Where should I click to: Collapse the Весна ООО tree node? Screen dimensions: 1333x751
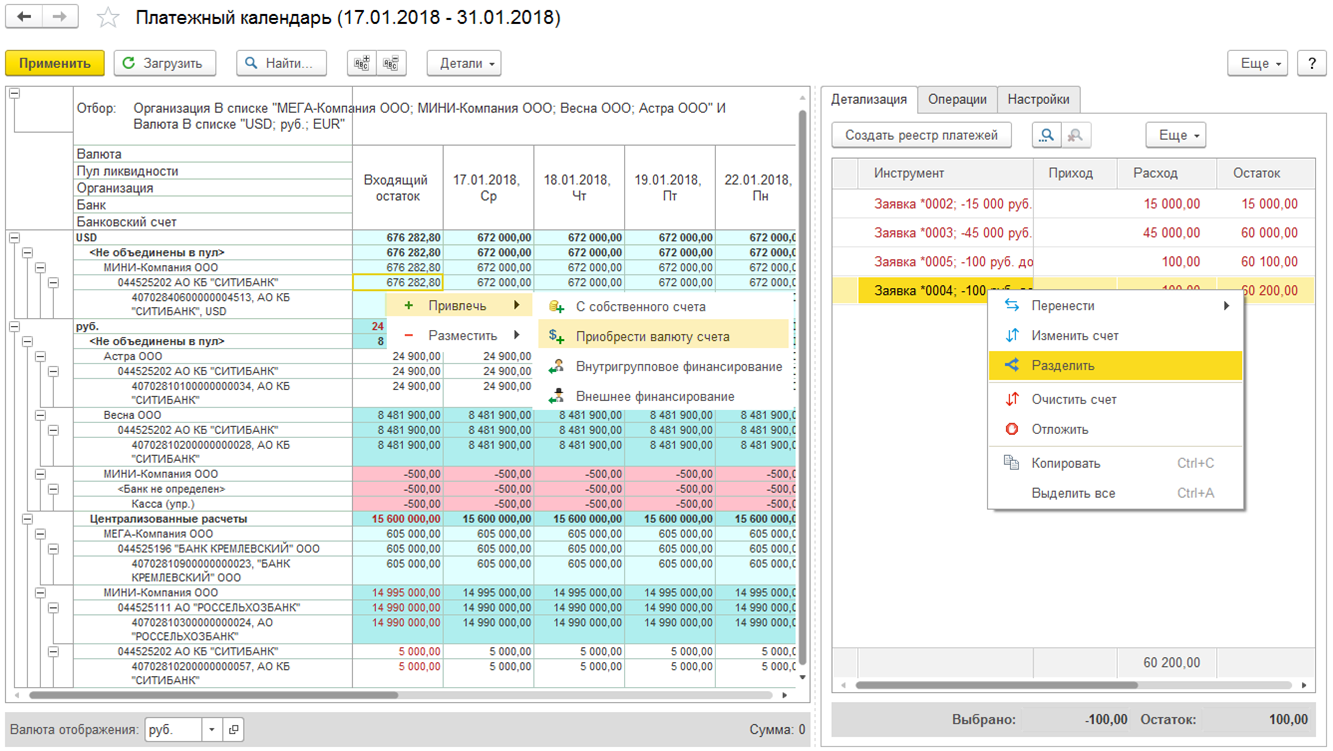coord(40,415)
